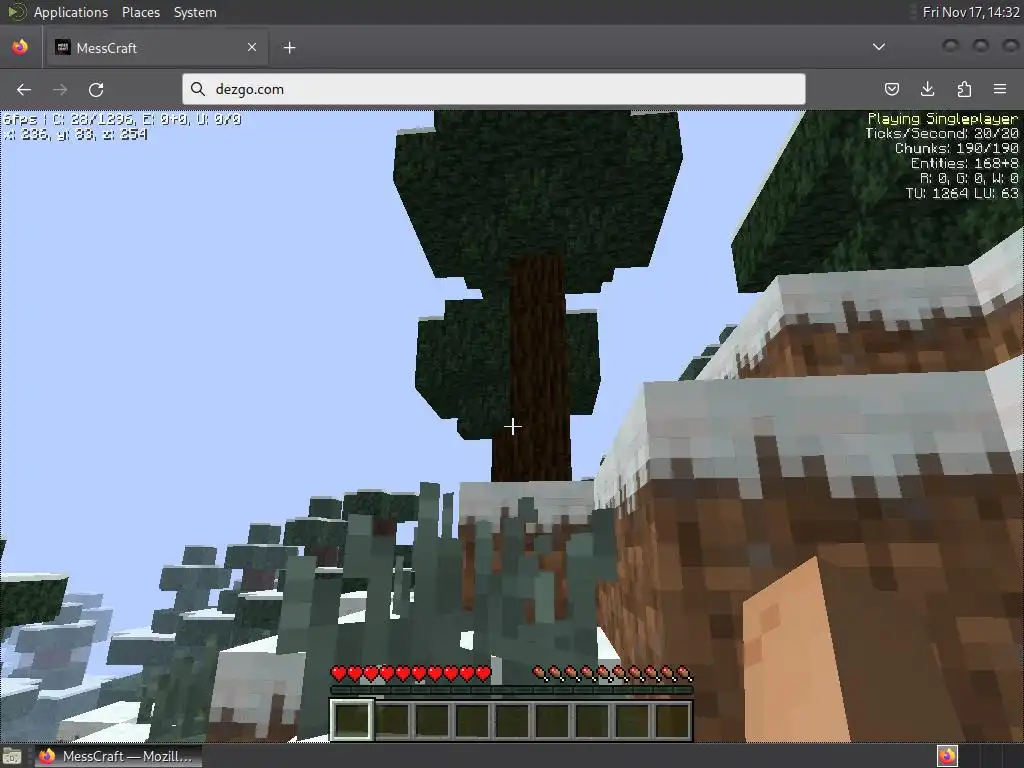Click the 'Playing Singleplayer' debug text
The width and height of the screenshot is (1024, 768).
[x=942, y=119]
